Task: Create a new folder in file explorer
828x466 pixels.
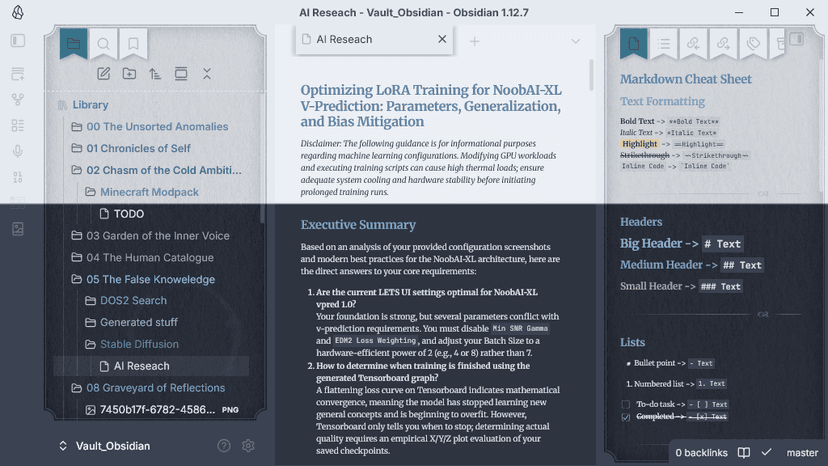Action: click(129, 74)
